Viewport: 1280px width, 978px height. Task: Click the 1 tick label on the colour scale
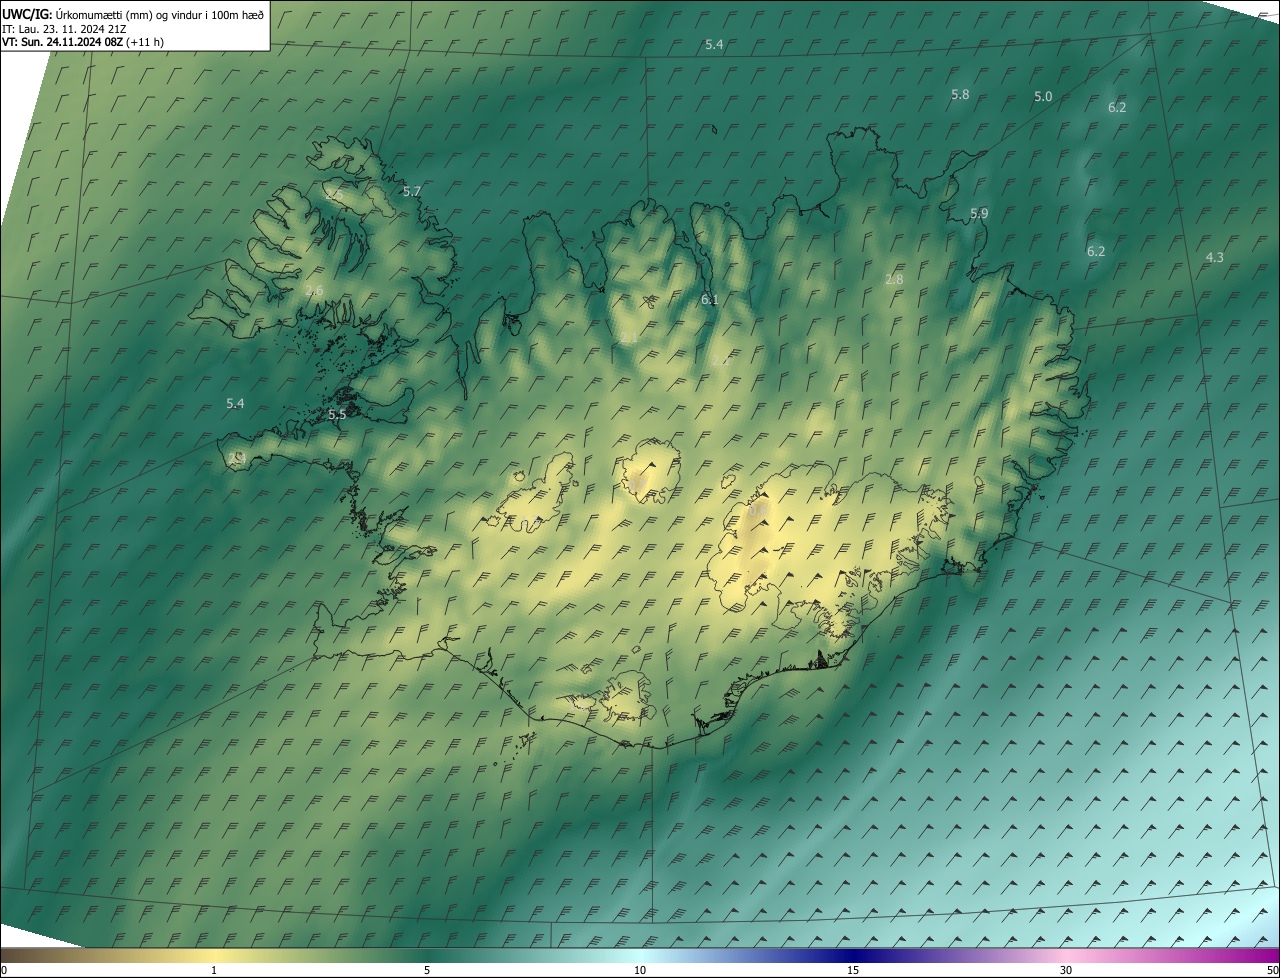click(x=214, y=970)
